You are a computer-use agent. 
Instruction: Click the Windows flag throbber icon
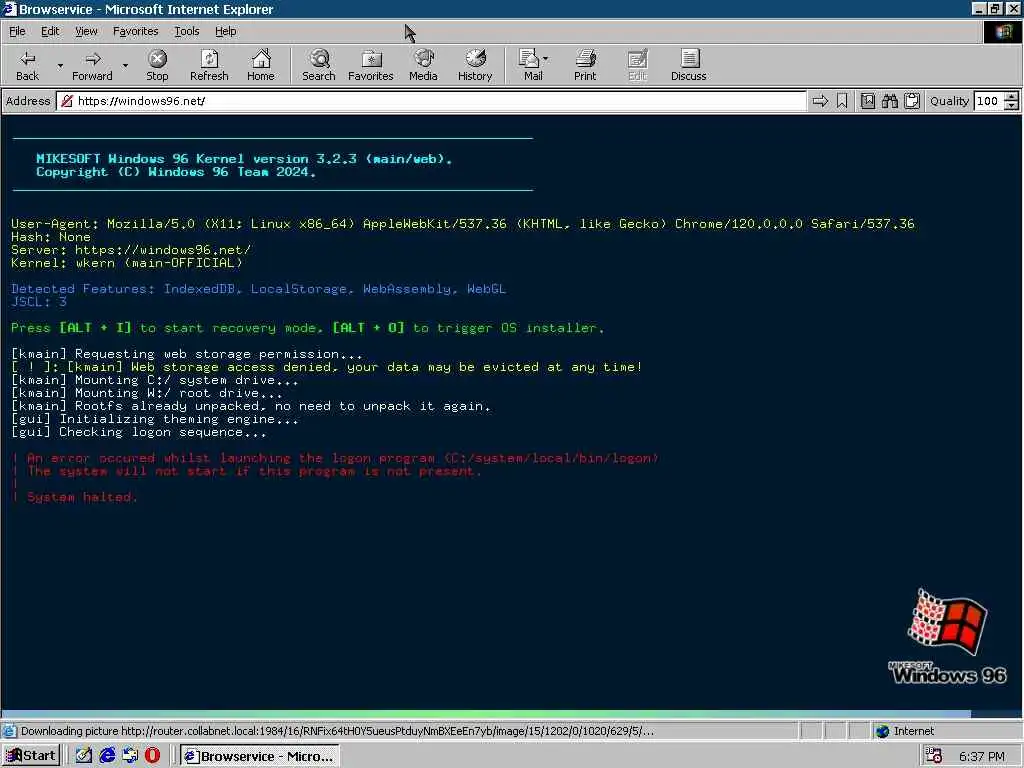pos(1002,31)
